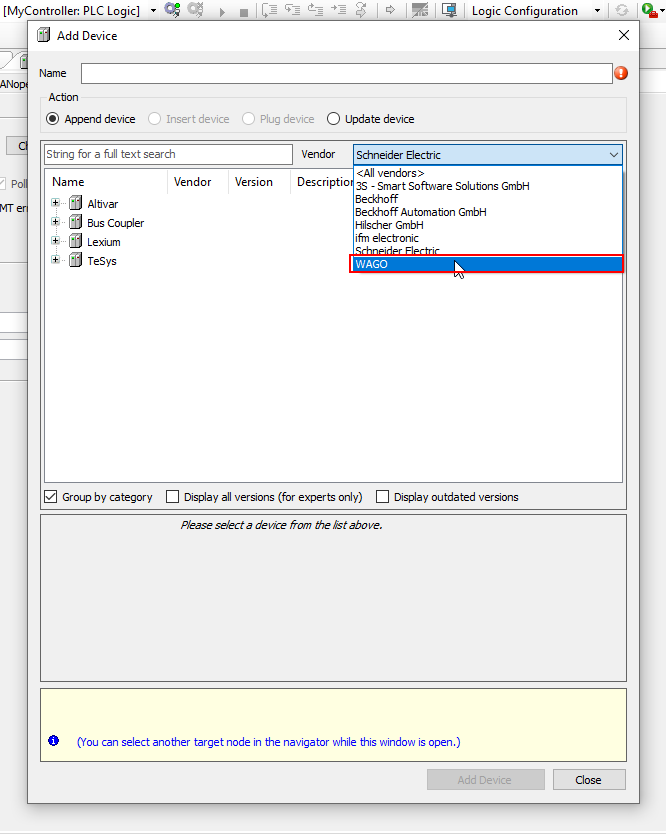Enable Display outdated versions checkbox

coord(382,497)
